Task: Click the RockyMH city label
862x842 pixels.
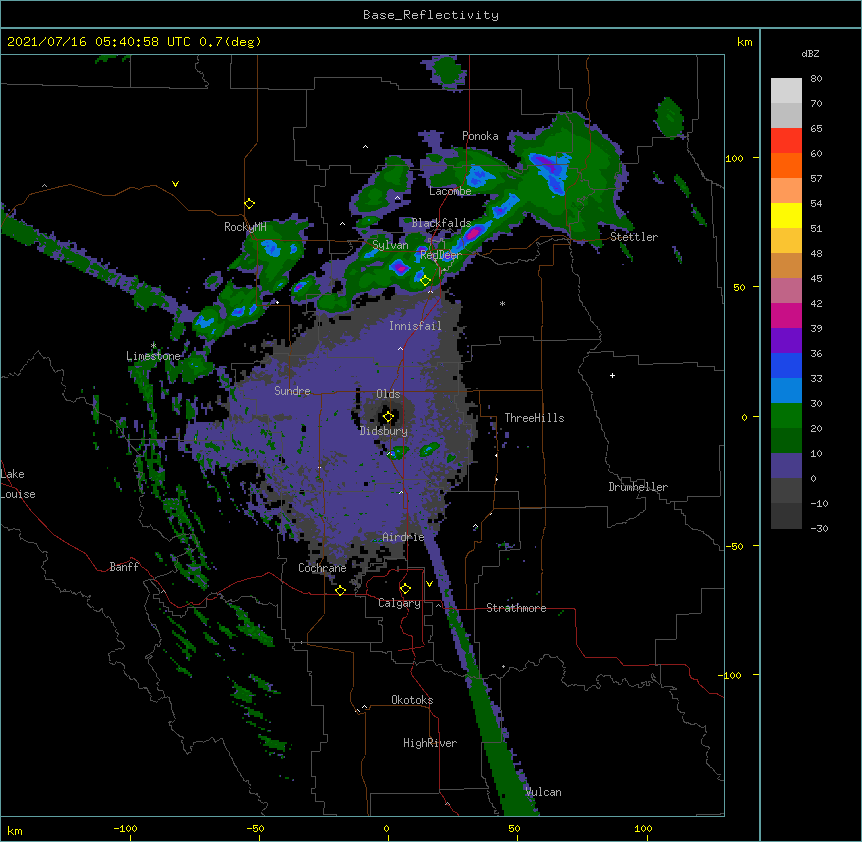Action: (x=245, y=227)
